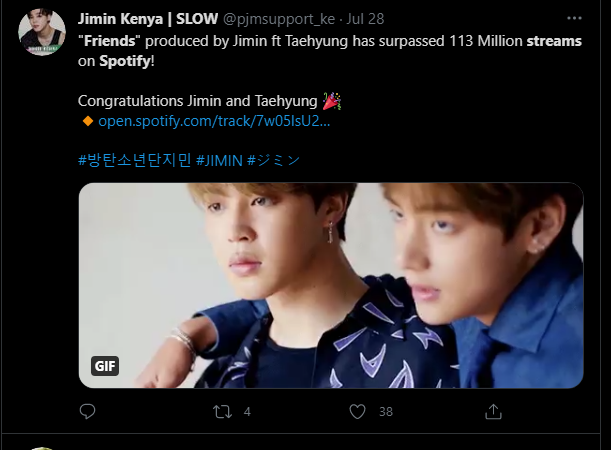Image resolution: width=611 pixels, height=450 pixels.
Task: Click the retweet count of 4
Action: click(247, 411)
